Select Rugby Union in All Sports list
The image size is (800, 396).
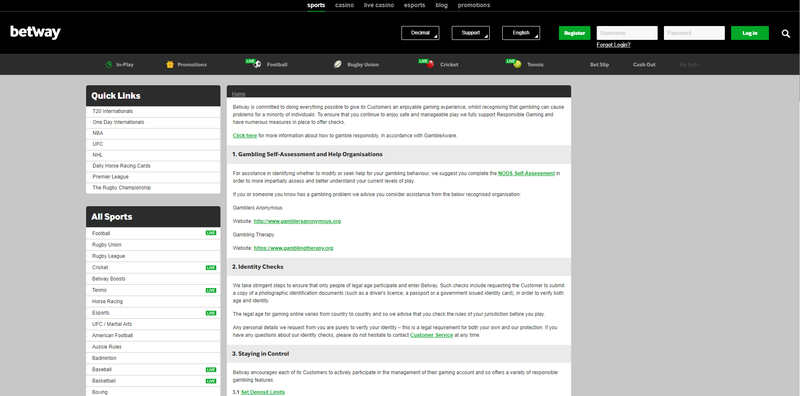pos(153,245)
